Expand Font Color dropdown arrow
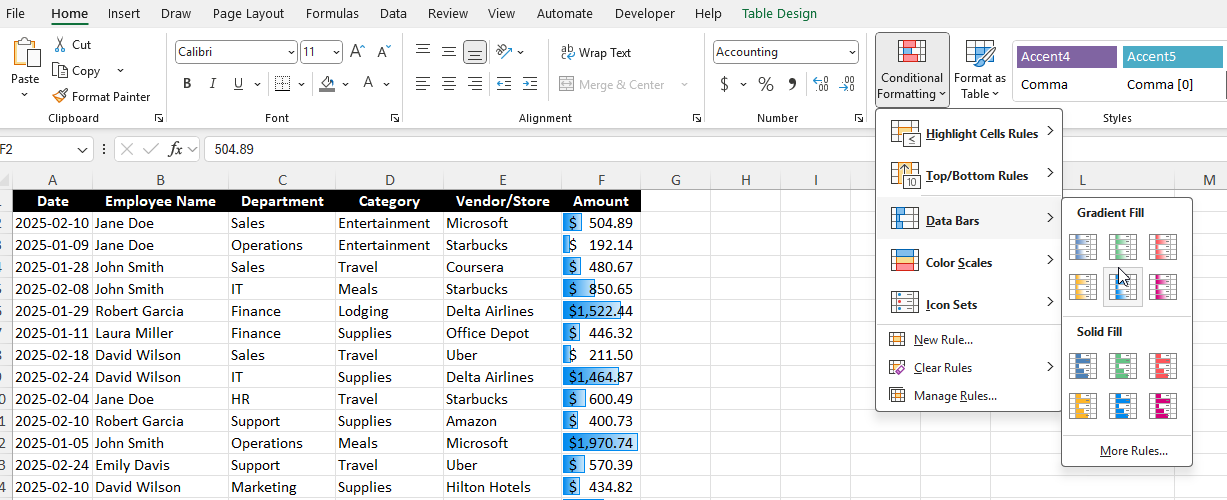This screenshot has height=500, width=1227. [386, 84]
